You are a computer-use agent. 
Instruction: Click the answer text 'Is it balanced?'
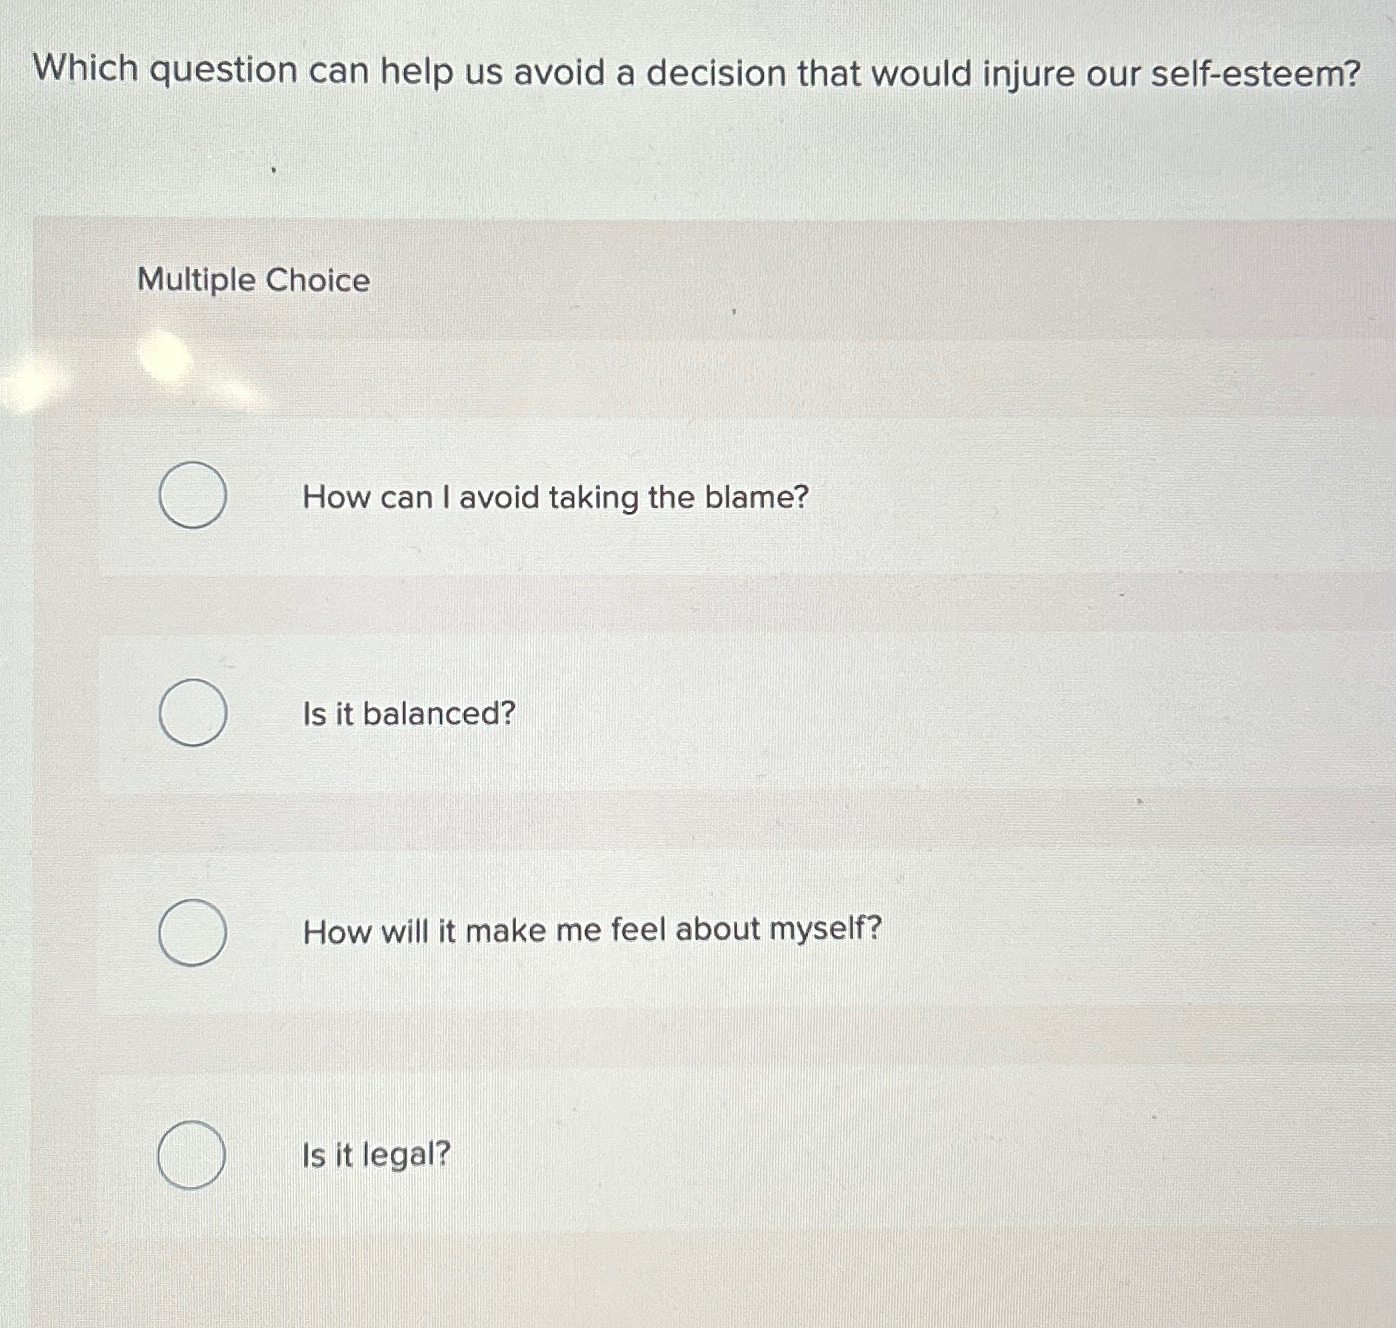pyautogui.click(x=408, y=713)
